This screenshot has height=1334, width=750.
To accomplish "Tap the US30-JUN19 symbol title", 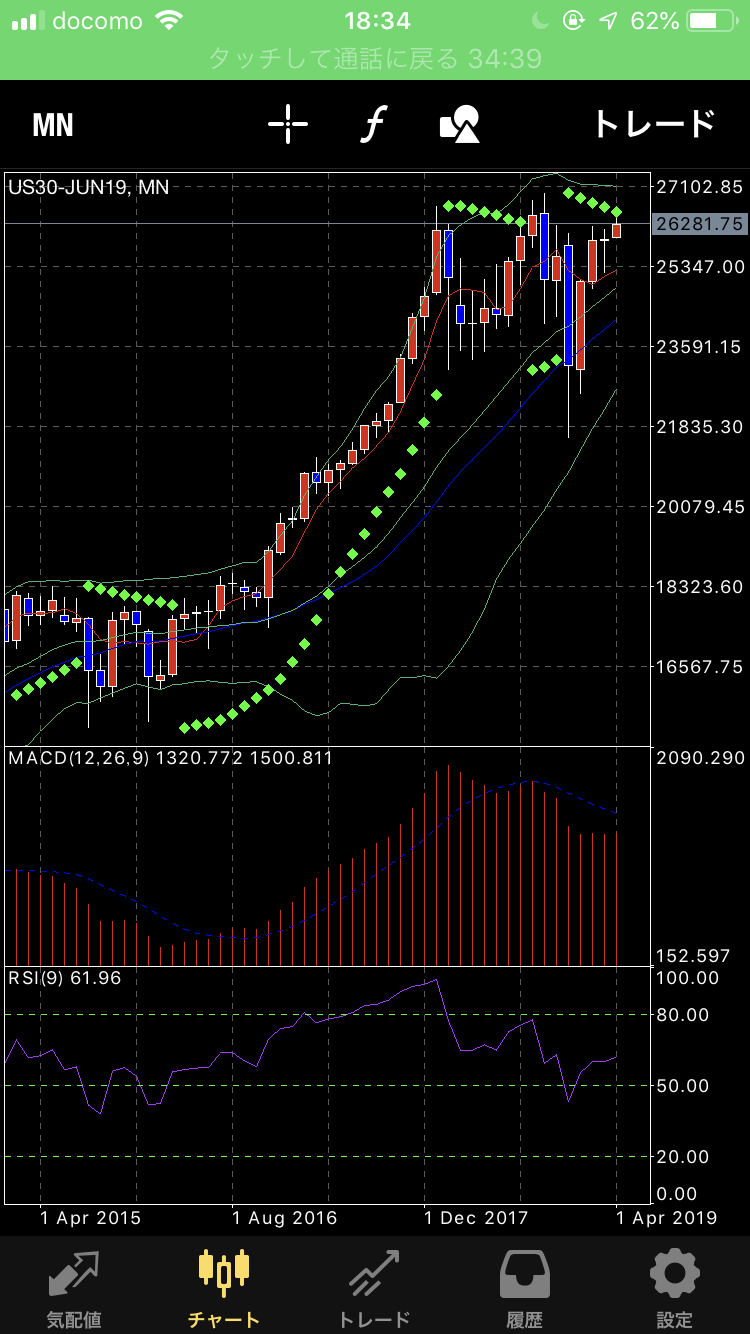I will coord(88,186).
